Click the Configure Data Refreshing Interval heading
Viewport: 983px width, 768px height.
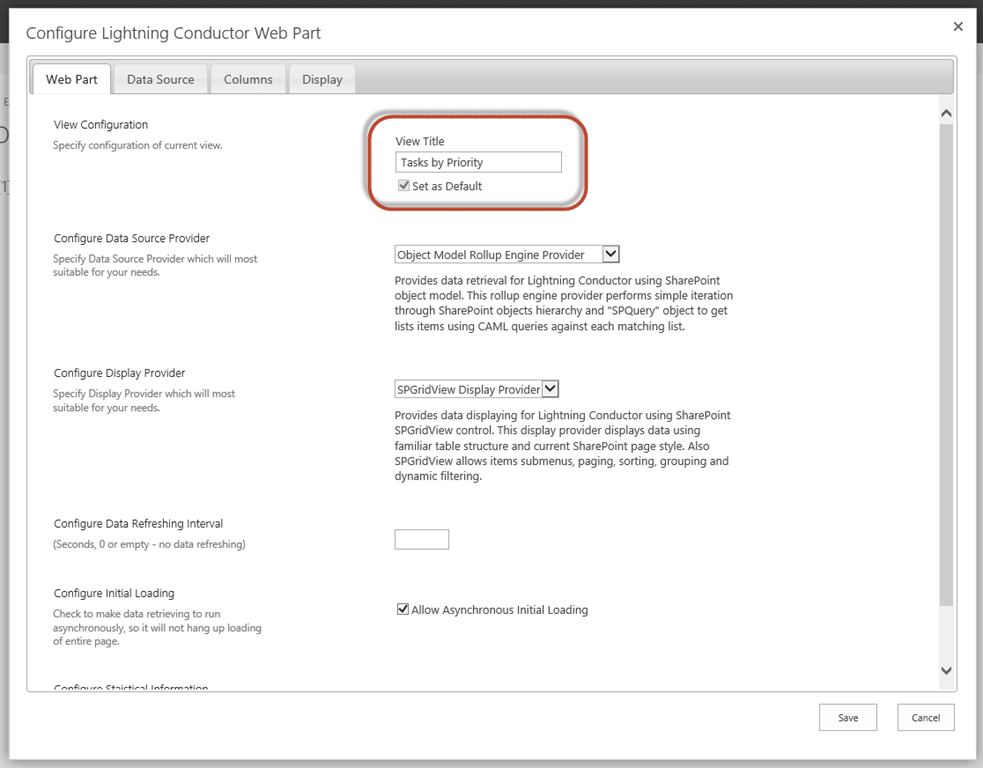138,523
